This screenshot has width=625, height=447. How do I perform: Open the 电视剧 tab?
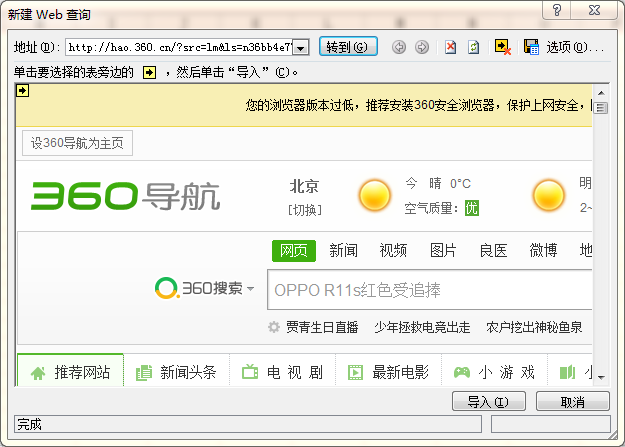coord(283,370)
